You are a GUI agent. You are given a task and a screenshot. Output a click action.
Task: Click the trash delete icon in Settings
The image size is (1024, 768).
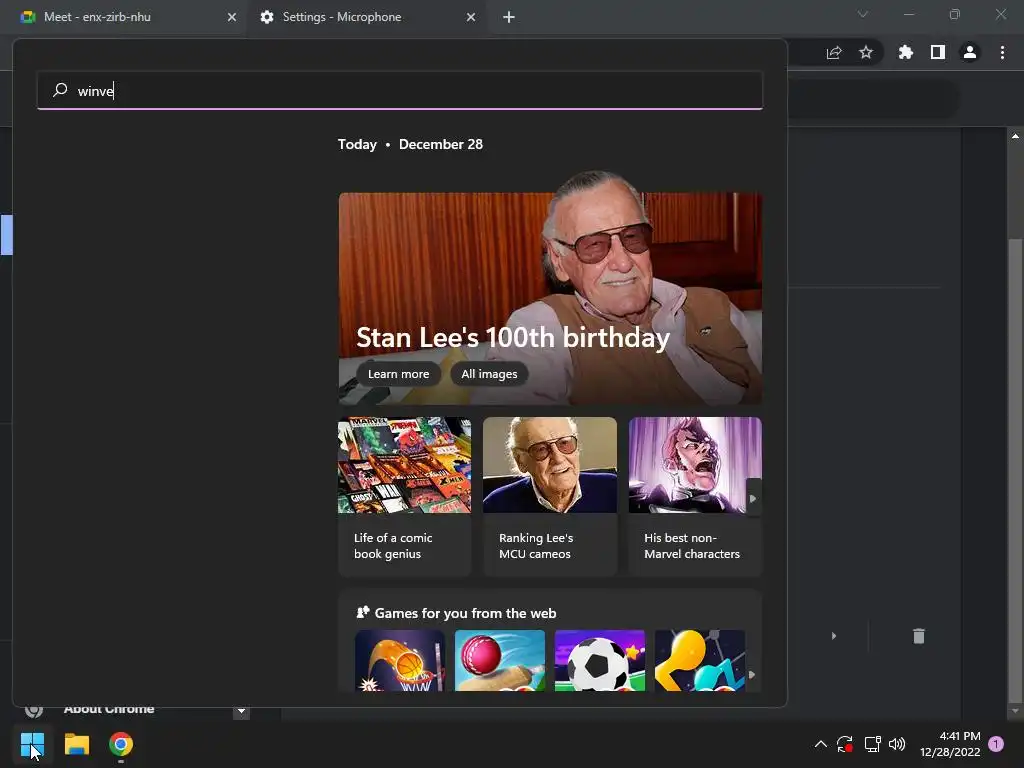click(x=919, y=635)
